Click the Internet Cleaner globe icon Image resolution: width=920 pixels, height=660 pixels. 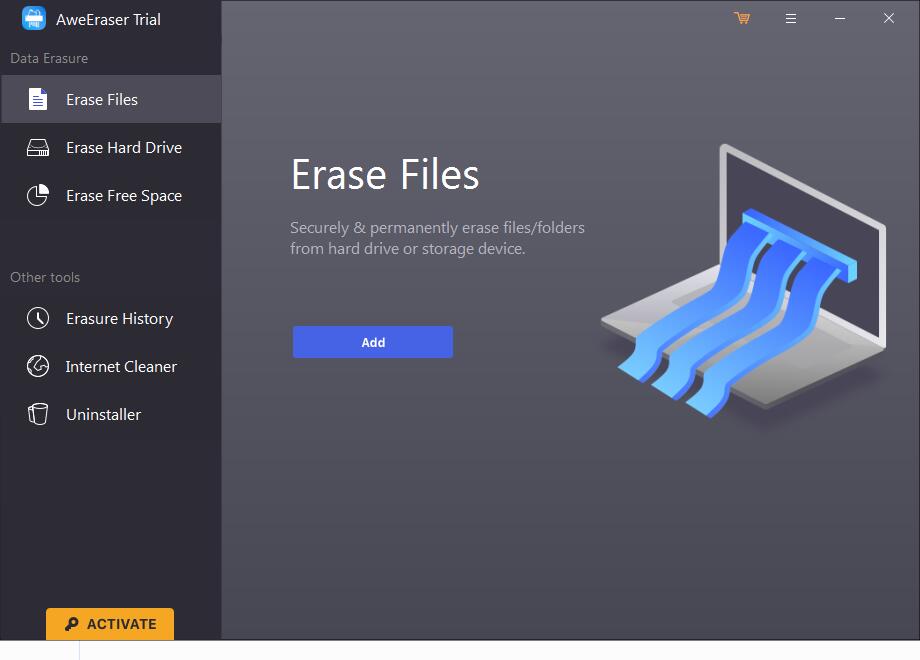tap(37, 366)
